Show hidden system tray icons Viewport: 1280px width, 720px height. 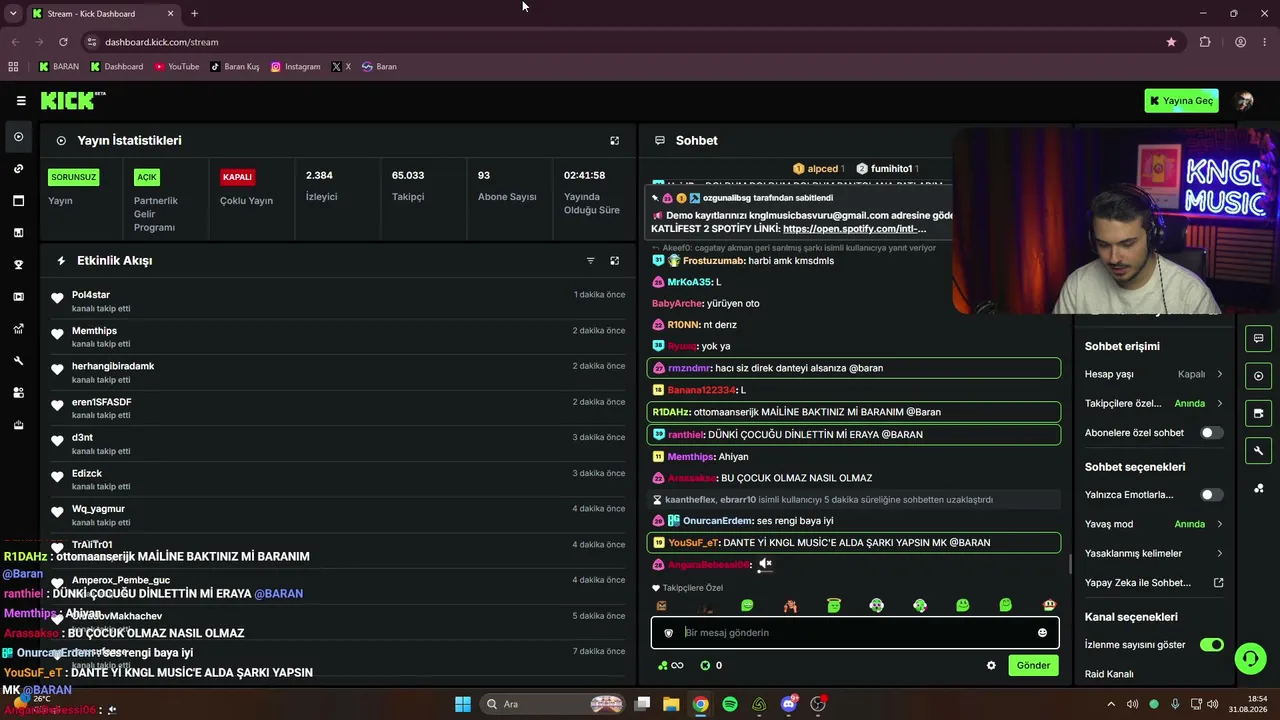(1110, 704)
